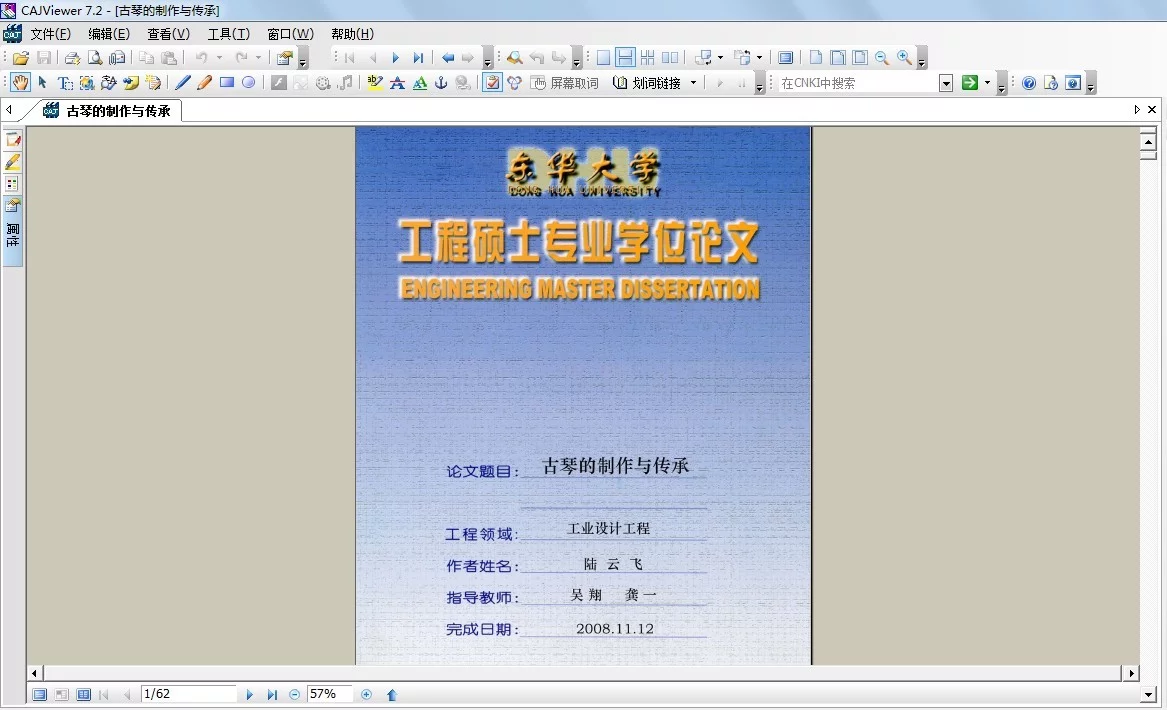
Task: Open the 帮助(H) menu
Action: pos(352,34)
